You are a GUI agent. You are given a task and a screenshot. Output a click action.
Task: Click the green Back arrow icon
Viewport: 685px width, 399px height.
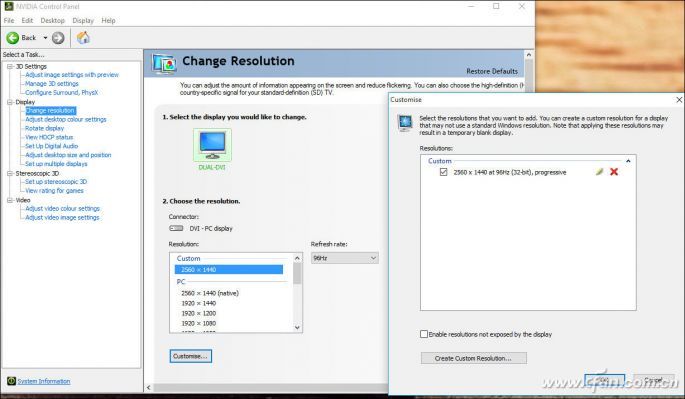tap(13, 38)
